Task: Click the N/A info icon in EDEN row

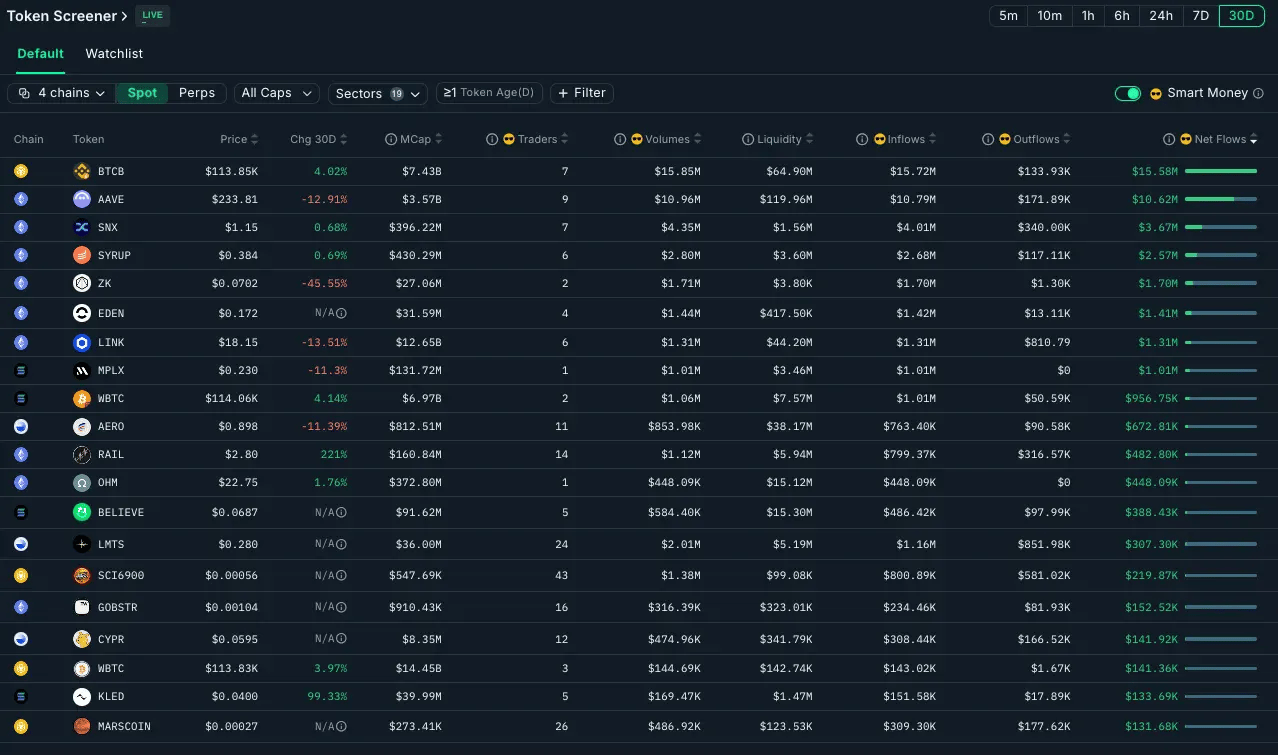Action: (341, 313)
